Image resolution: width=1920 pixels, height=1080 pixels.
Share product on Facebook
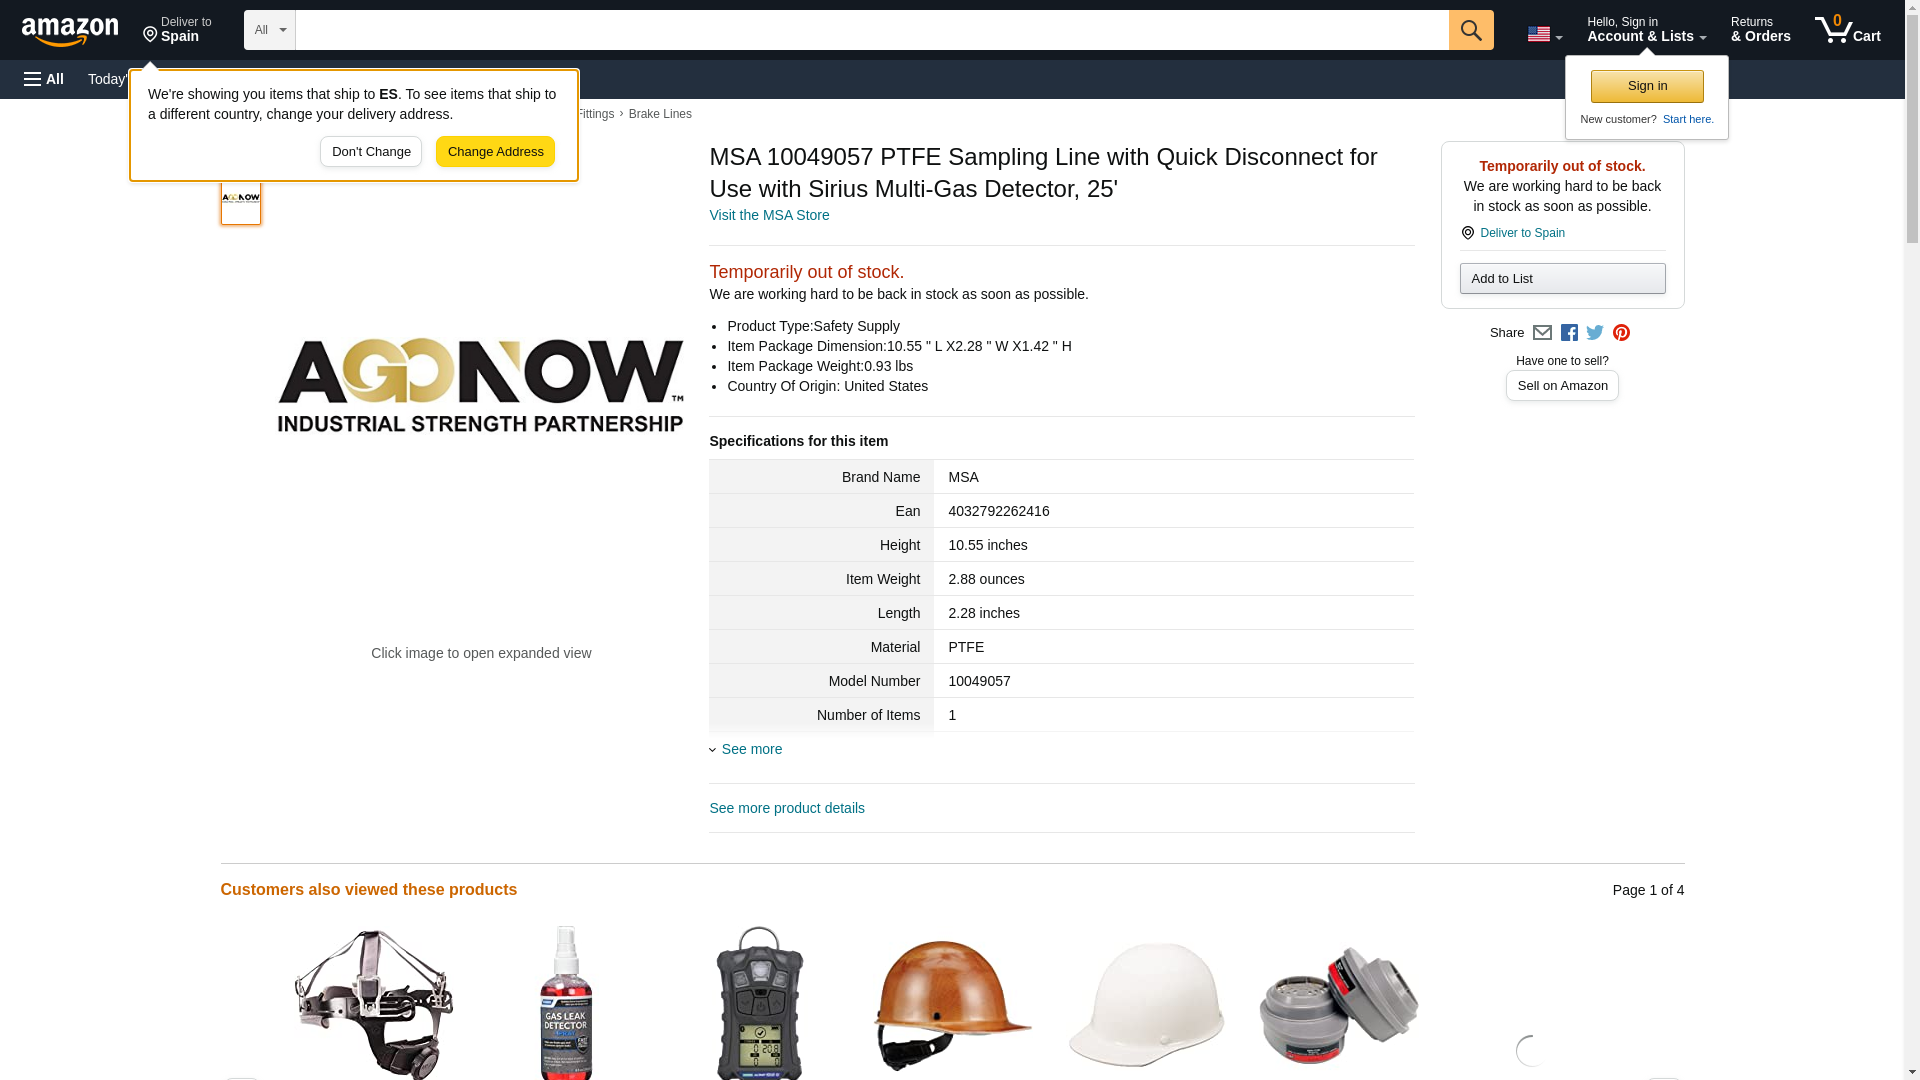click(x=1569, y=333)
